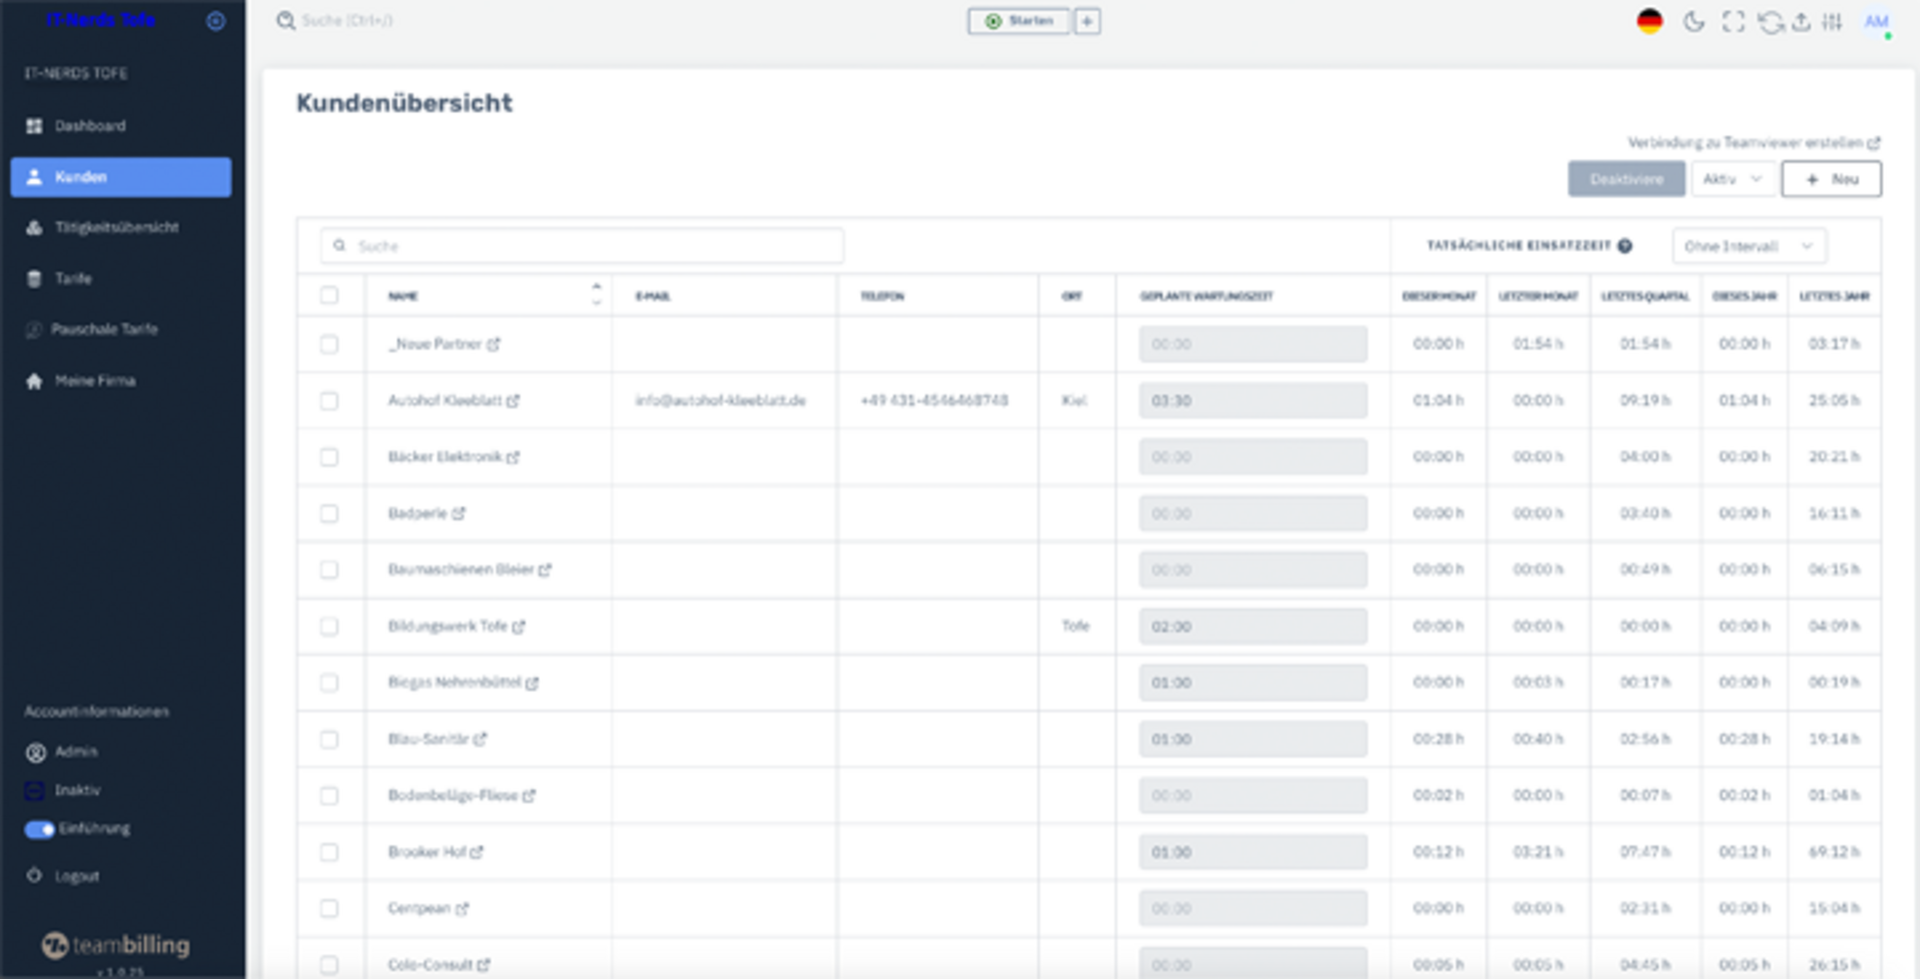Screen dimensions: 1920x979
Task: Go to Pauschale Tarife in sidebar
Action: pos(105,329)
